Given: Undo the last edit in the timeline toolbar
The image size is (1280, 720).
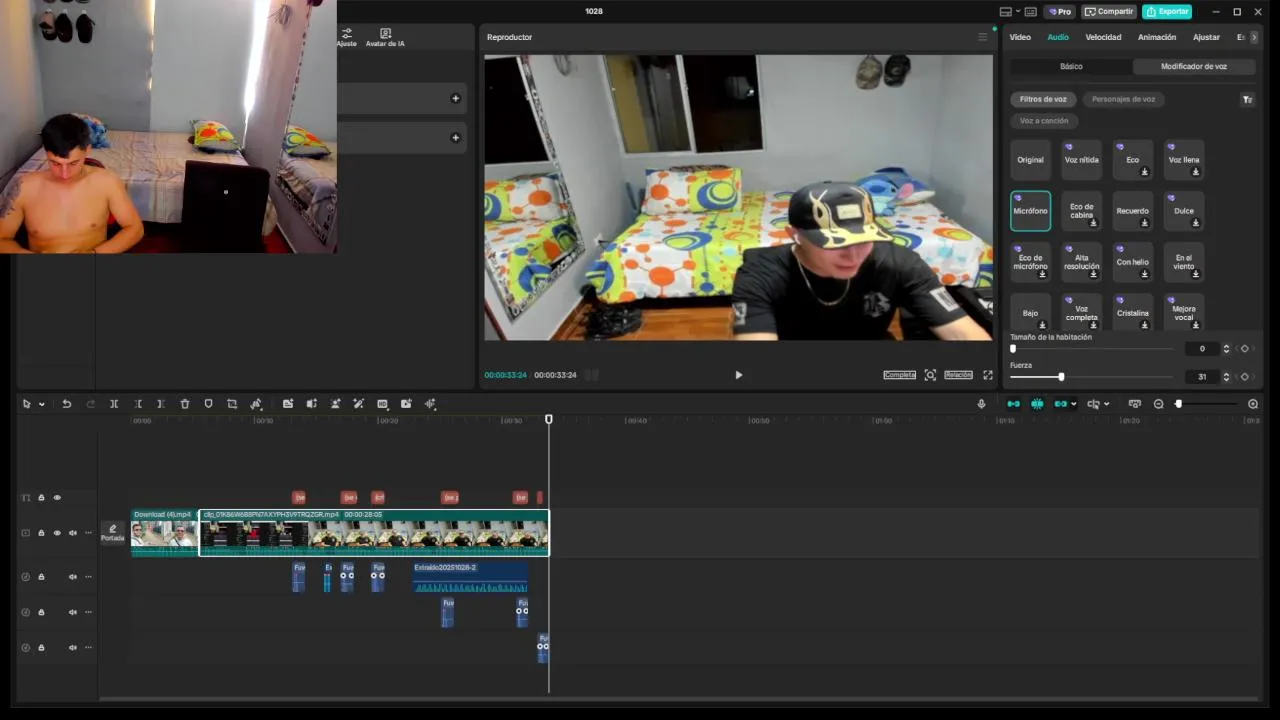Looking at the screenshot, I should click(x=67, y=404).
